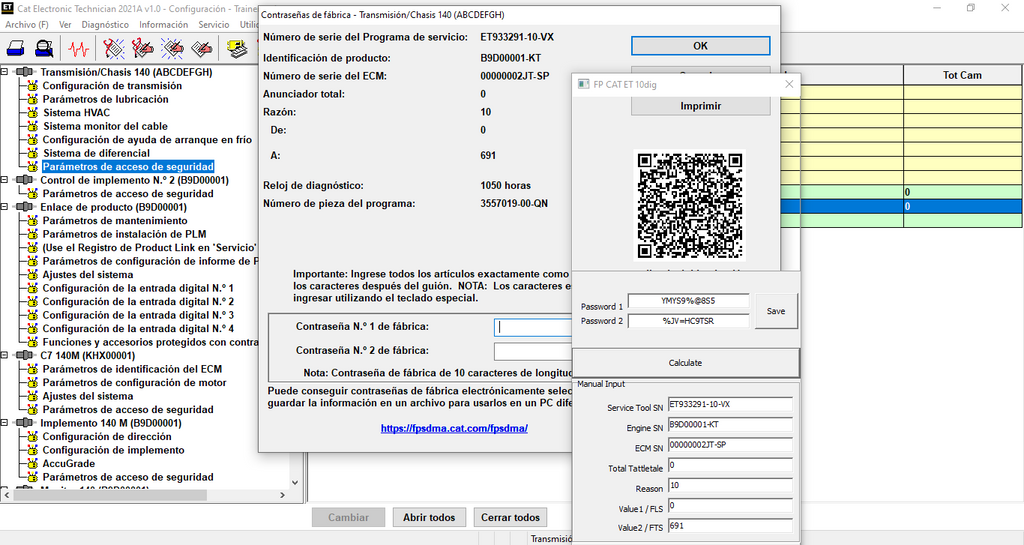Image resolution: width=1024 pixels, height=545 pixels.
Task: Open the Status Tool waveform icon
Action: pyautogui.click(x=78, y=48)
